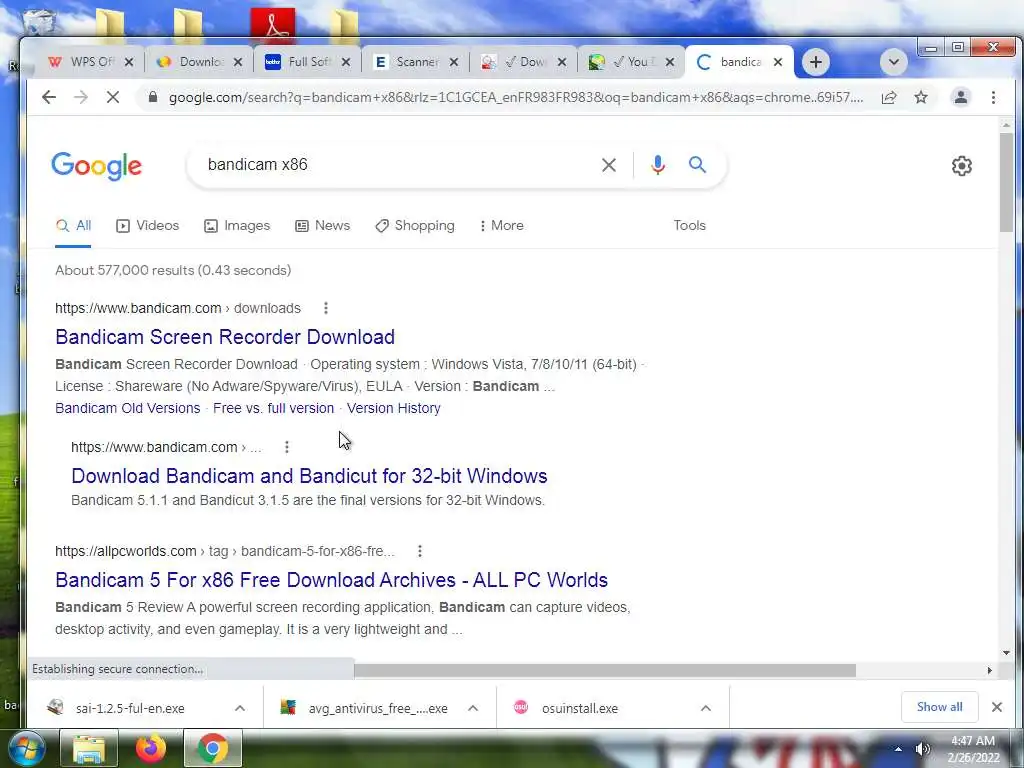Select the Images search filter
1024x768 pixels.
(x=237, y=225)
